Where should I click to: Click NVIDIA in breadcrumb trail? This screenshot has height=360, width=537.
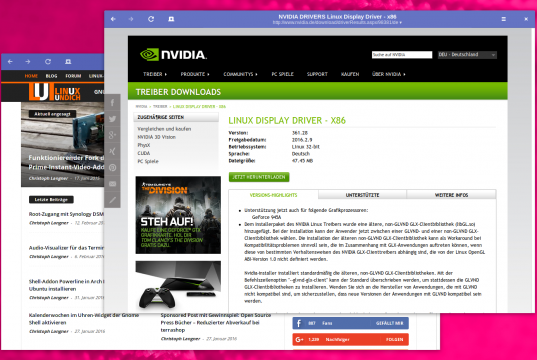coord(141,107)
